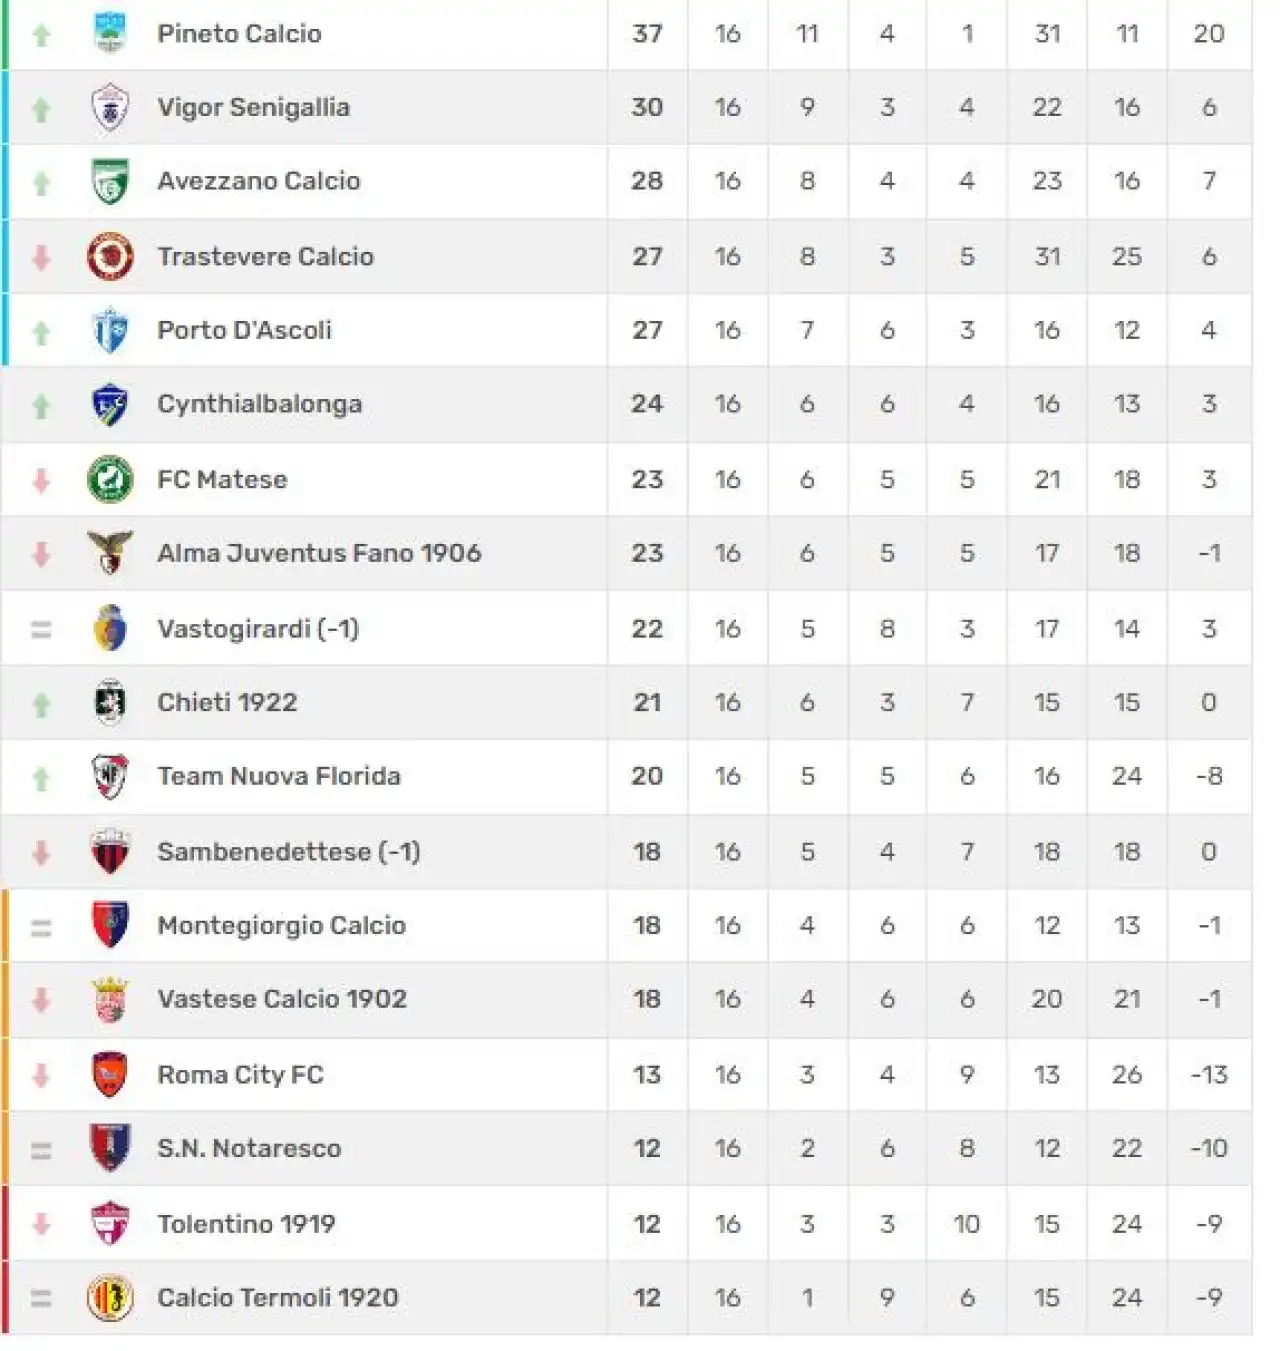Select the Vastogirardi (-1) team name
Screen dimensions: 1280x1351
258,629
